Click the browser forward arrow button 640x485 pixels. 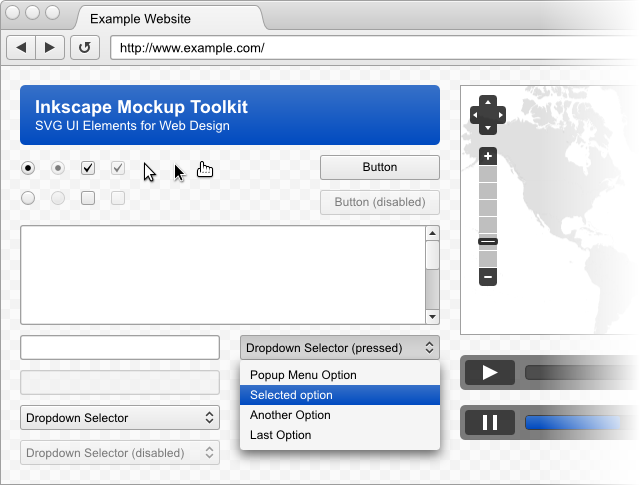tap(50, 48)
